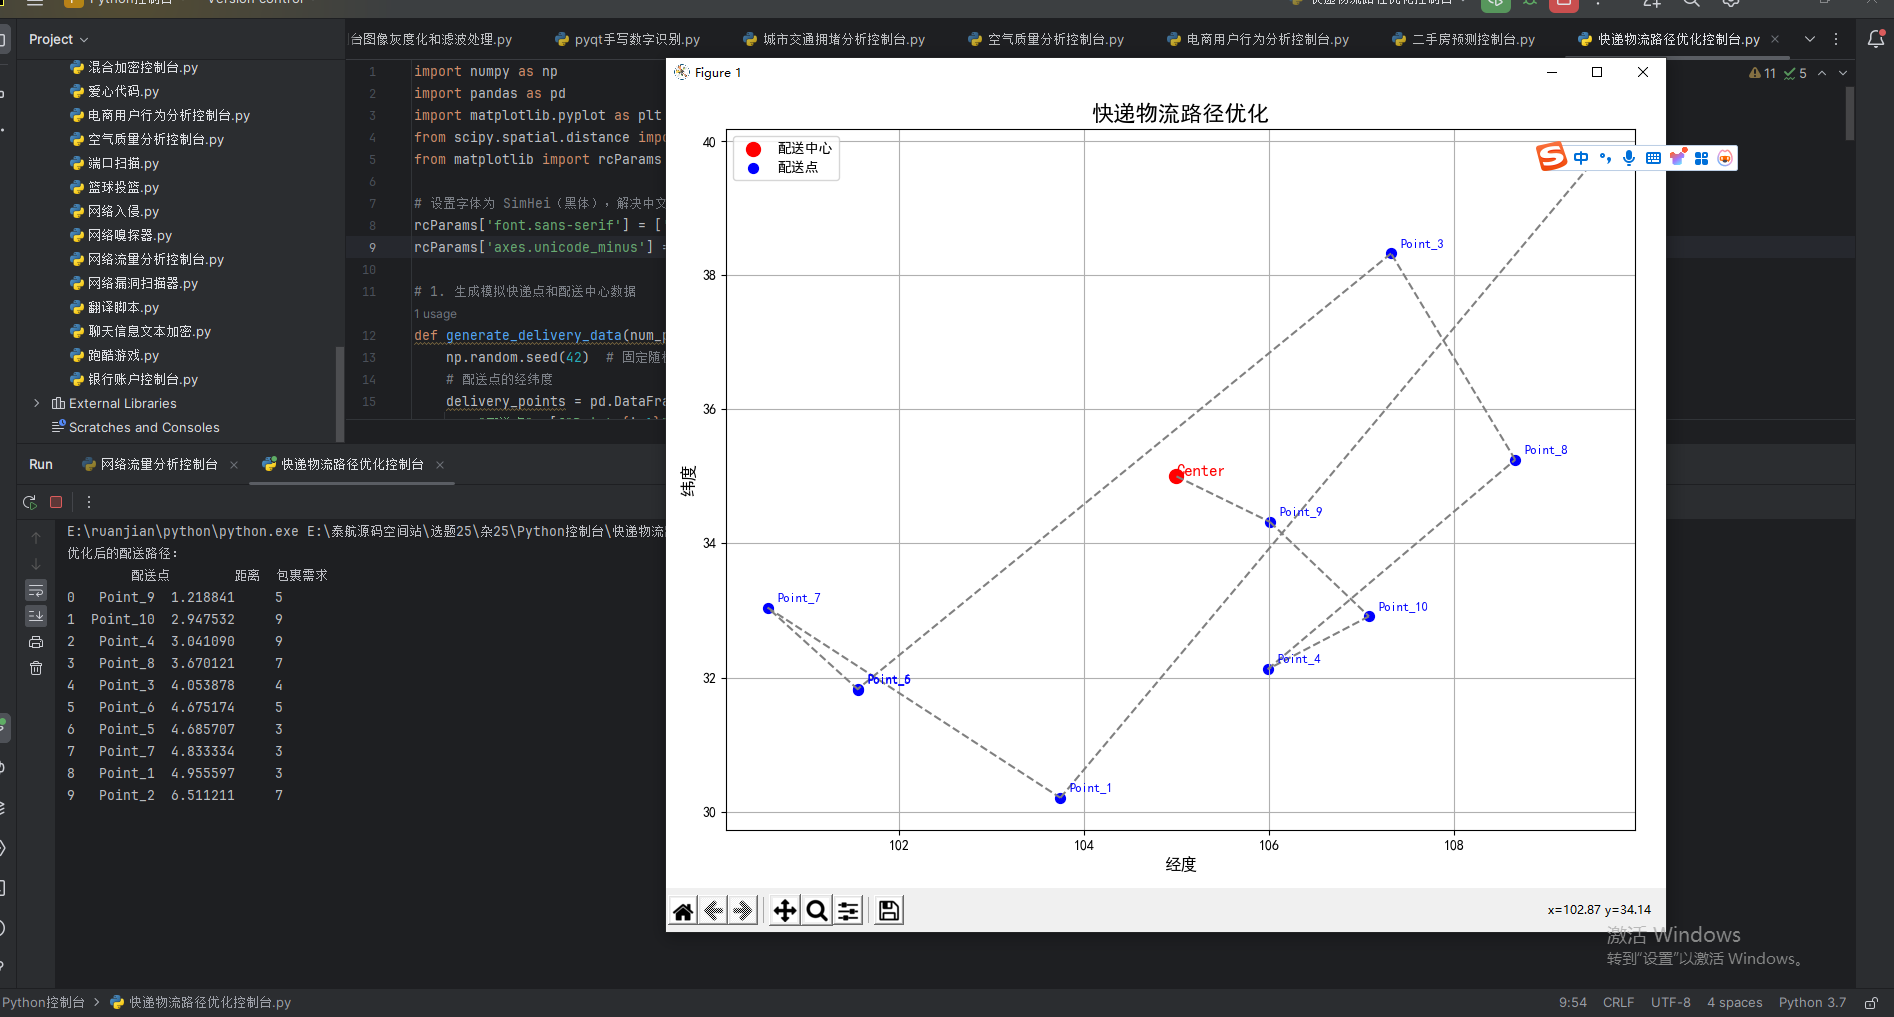
Task: Open Sogou assistant avatar icon
Action: pos(1725,158)
